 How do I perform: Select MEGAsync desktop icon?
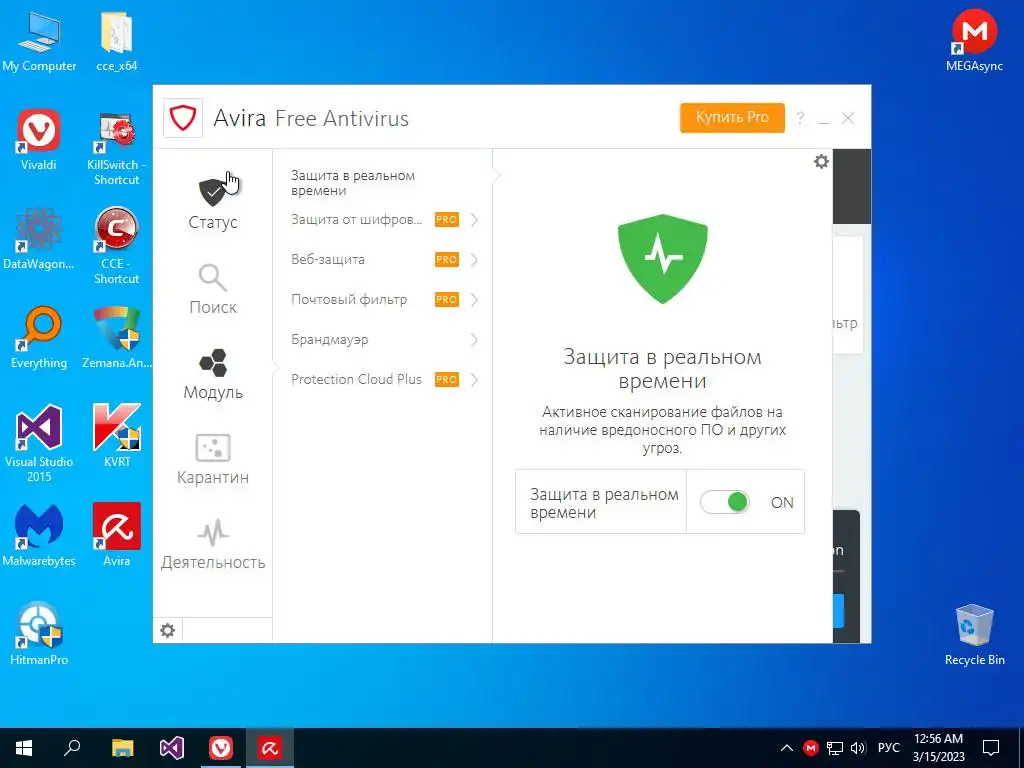pyautogui.click(x=974, y=40)
